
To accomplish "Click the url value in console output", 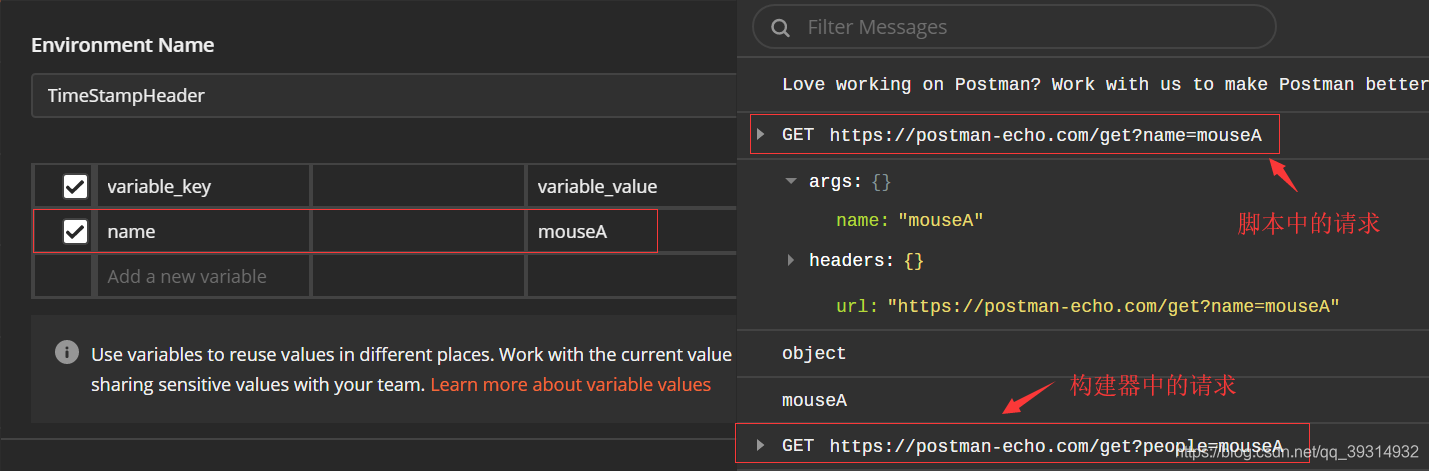I will (x=1113, y=306).
